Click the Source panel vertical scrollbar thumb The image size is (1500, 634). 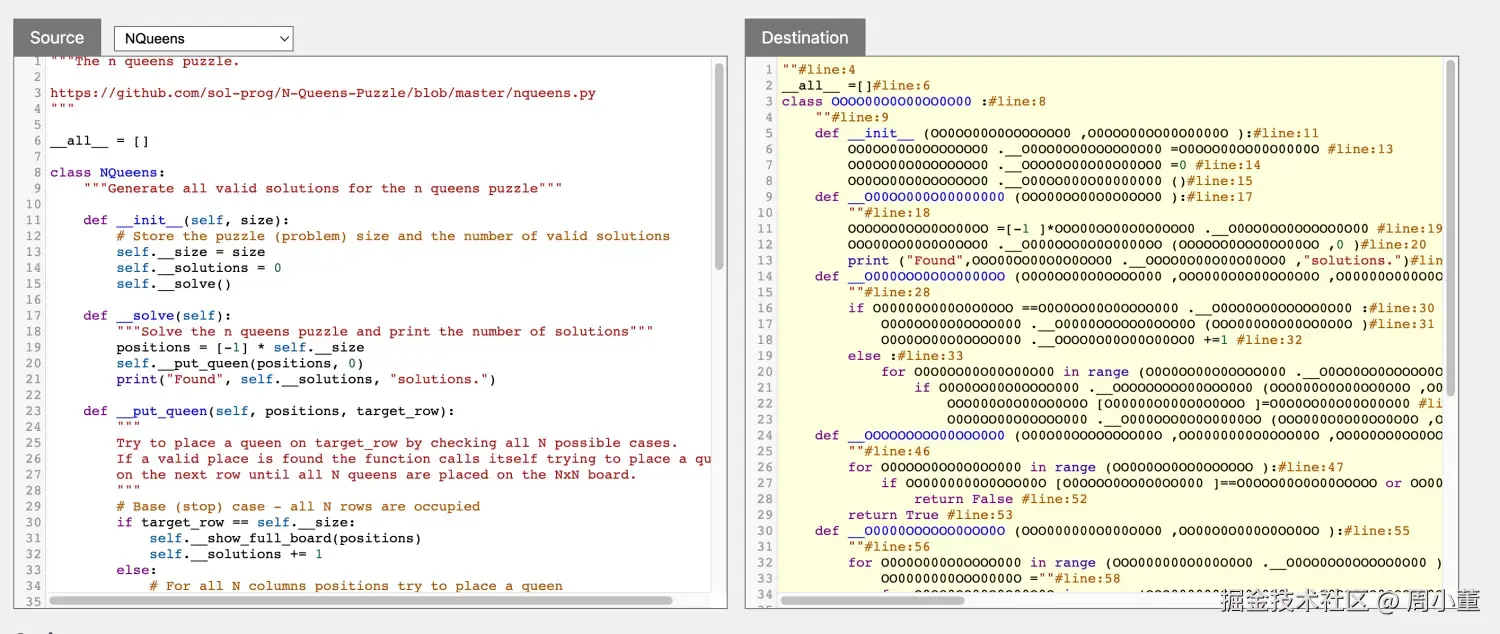pos(719,165)
